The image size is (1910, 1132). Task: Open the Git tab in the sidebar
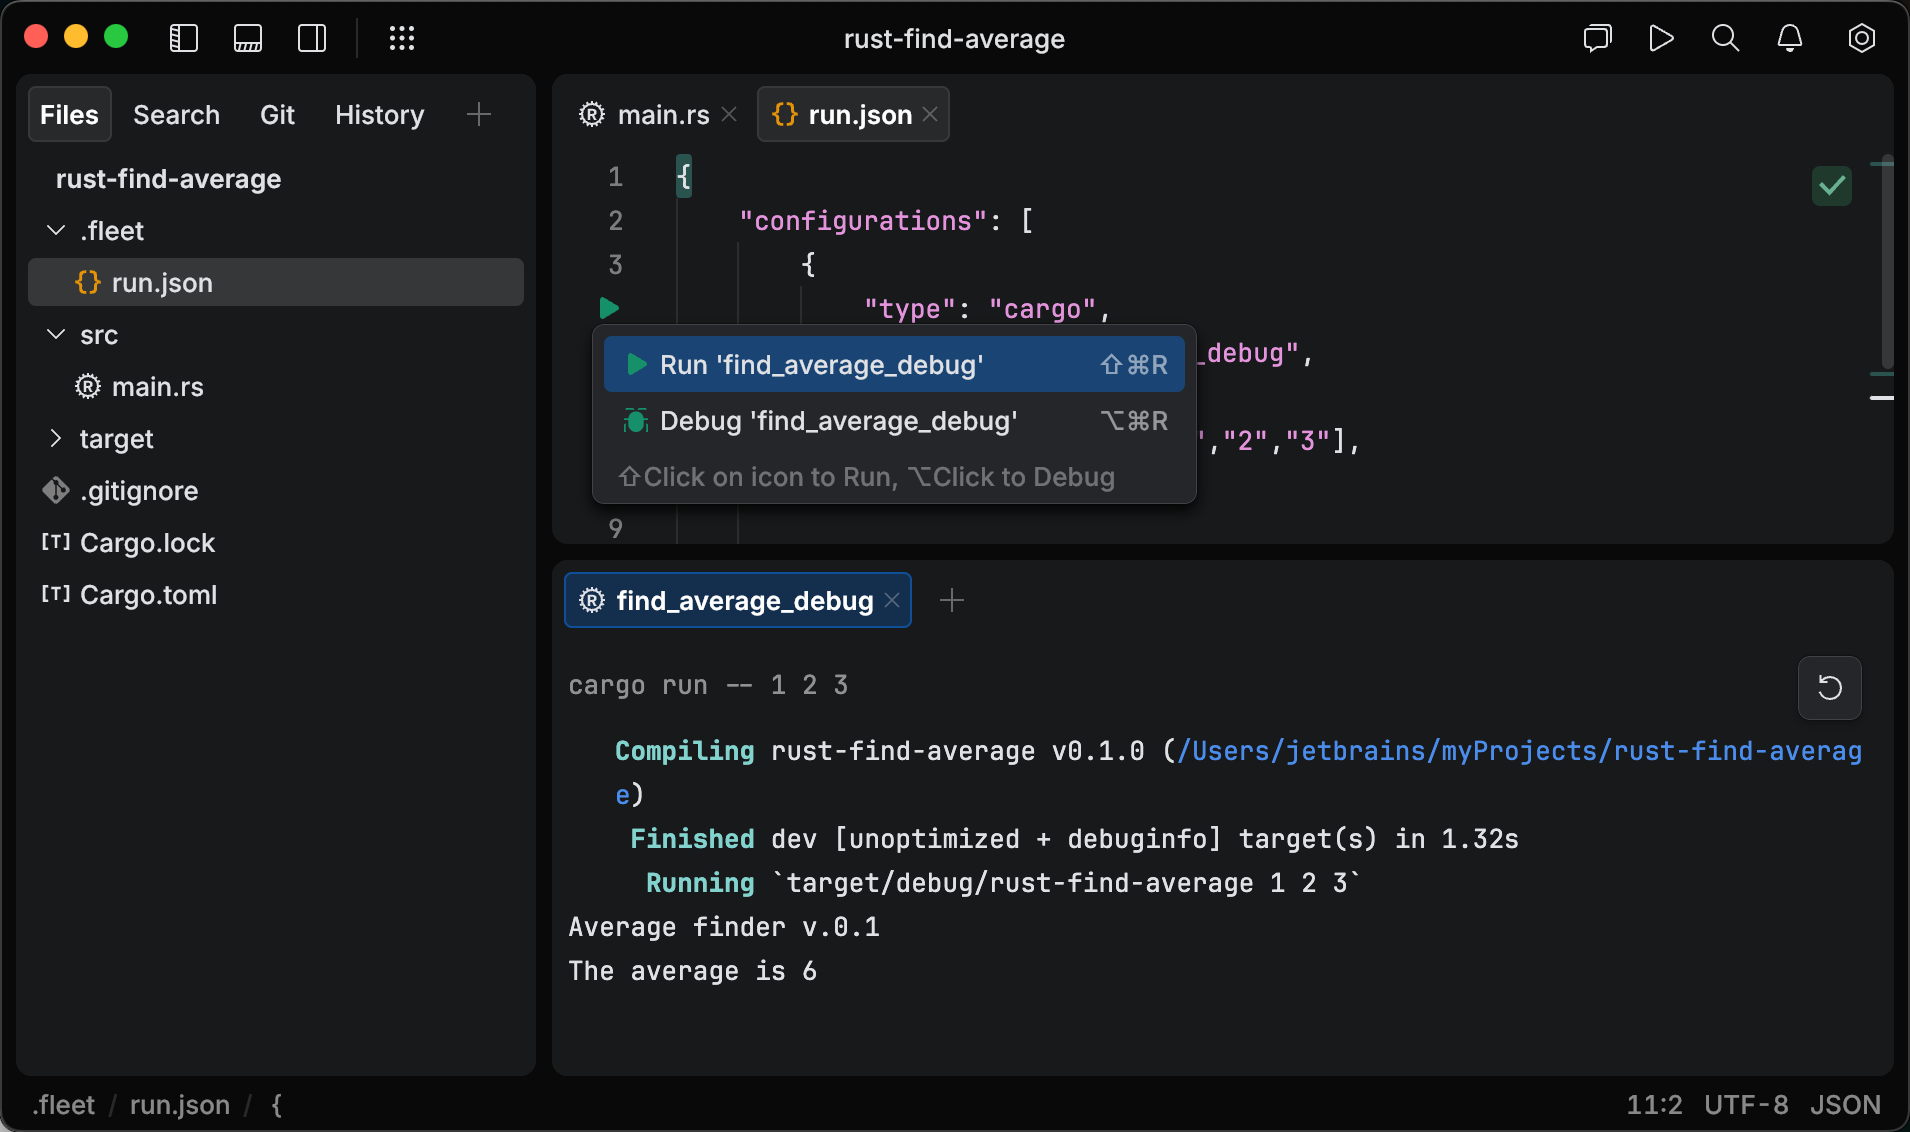[277, 114]
